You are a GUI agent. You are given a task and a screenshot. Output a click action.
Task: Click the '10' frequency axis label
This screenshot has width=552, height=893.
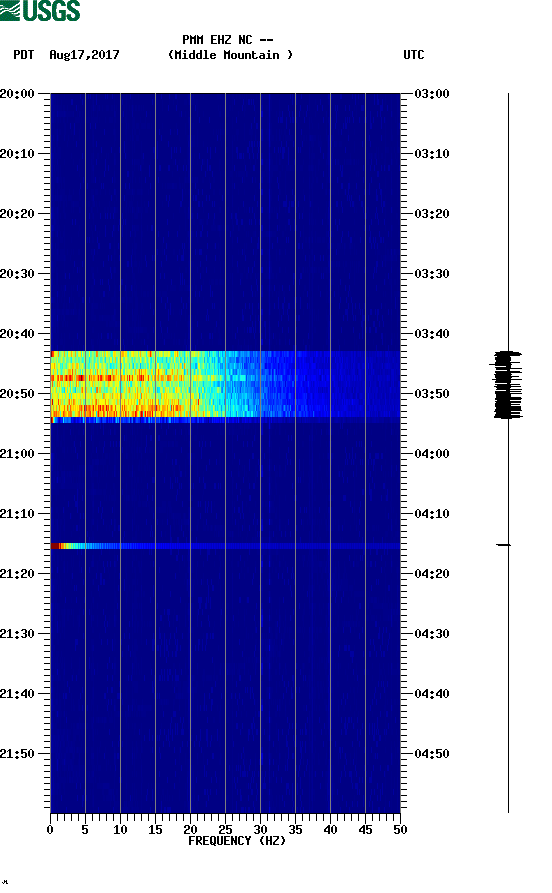(120, 830)
